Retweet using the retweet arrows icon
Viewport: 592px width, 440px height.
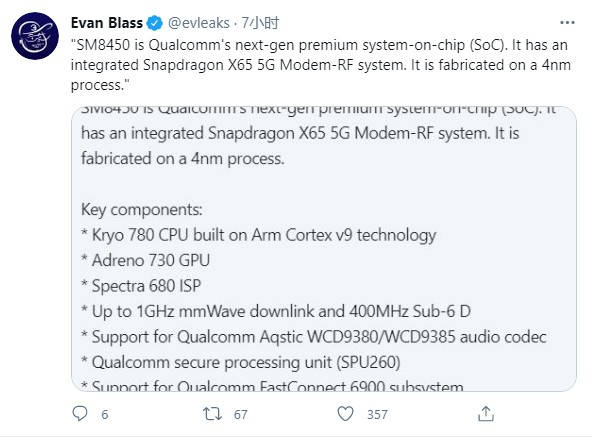tap(212, 414)
